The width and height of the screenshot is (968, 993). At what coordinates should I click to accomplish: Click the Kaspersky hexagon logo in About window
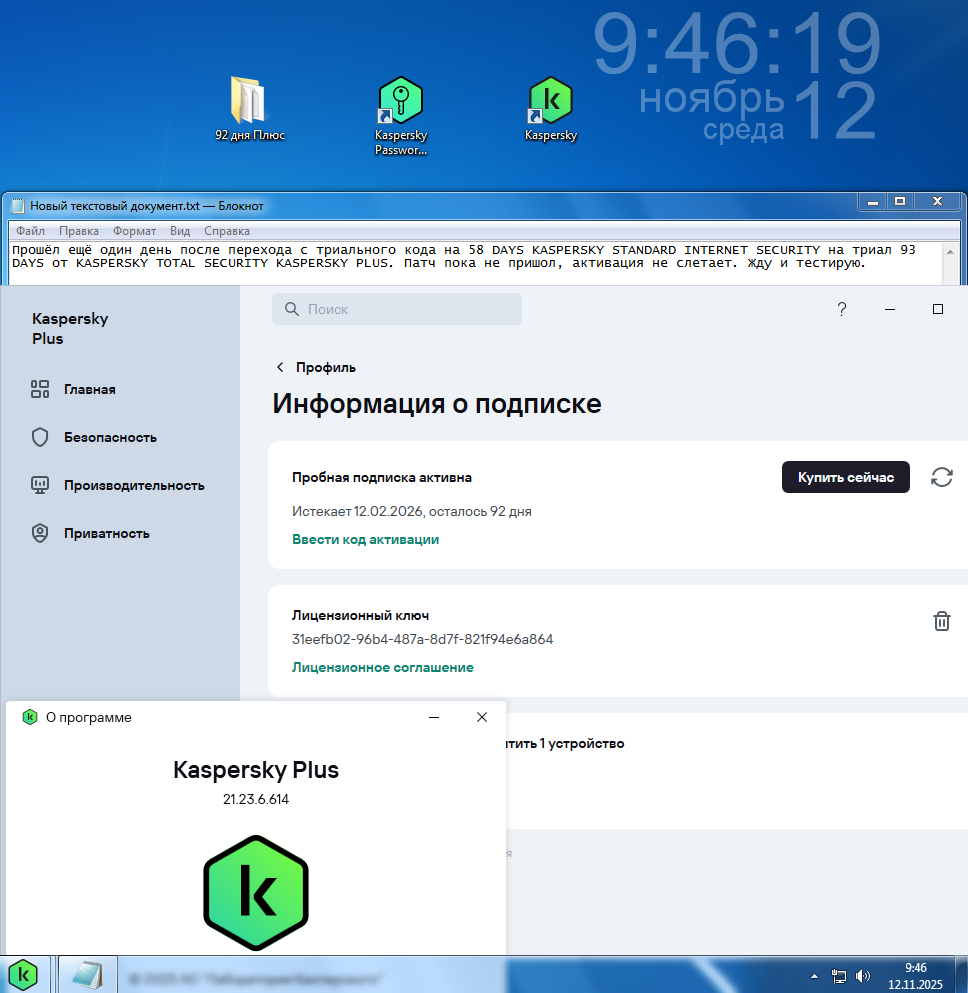(x=256, y=893)
